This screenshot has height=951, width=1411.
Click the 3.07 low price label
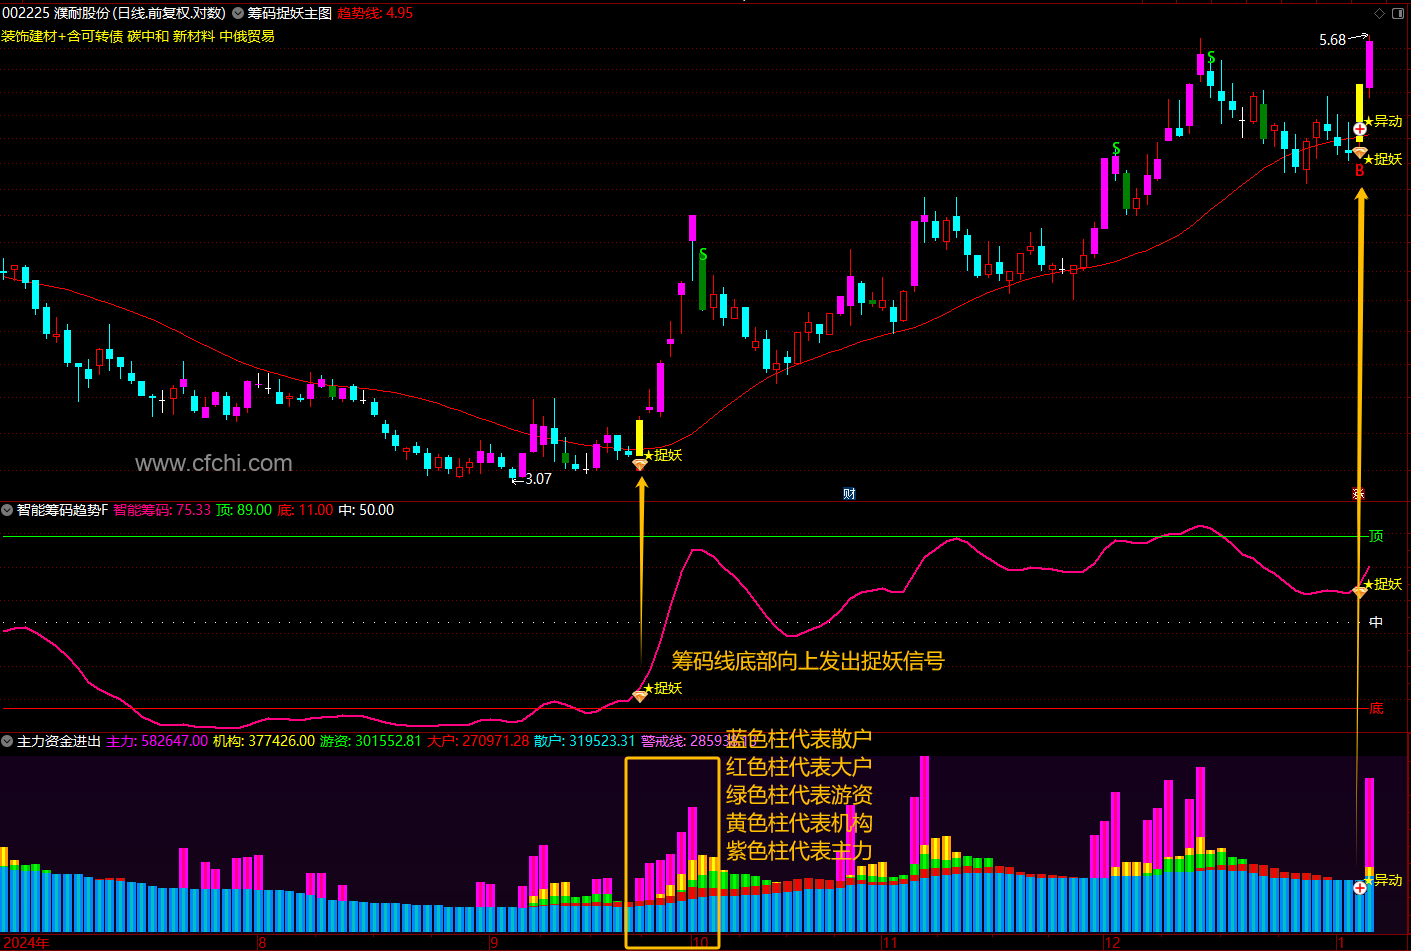click(538, 479)
